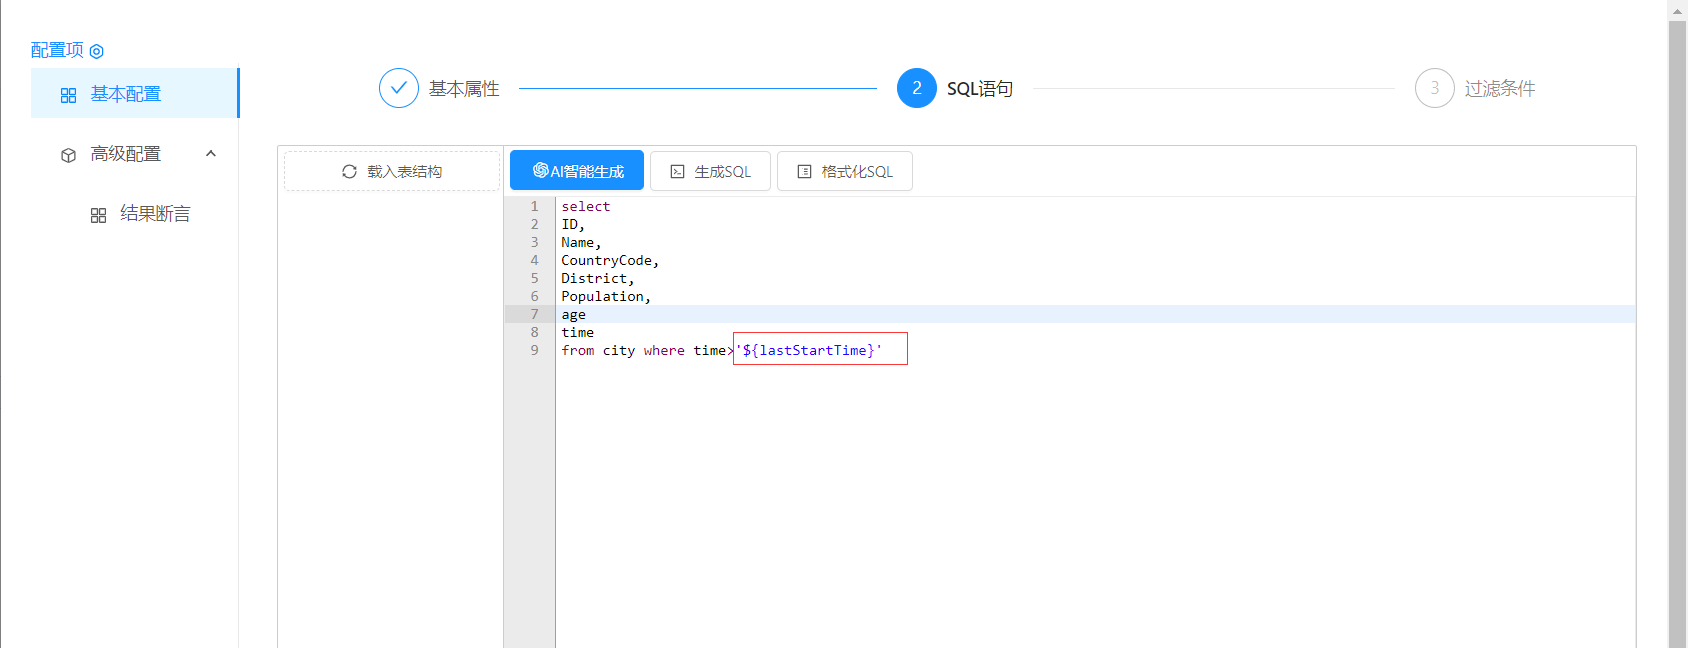The image size is (1688, 648).
Task: Select line number 7 in editor gutter
Action: click(534, 315)
